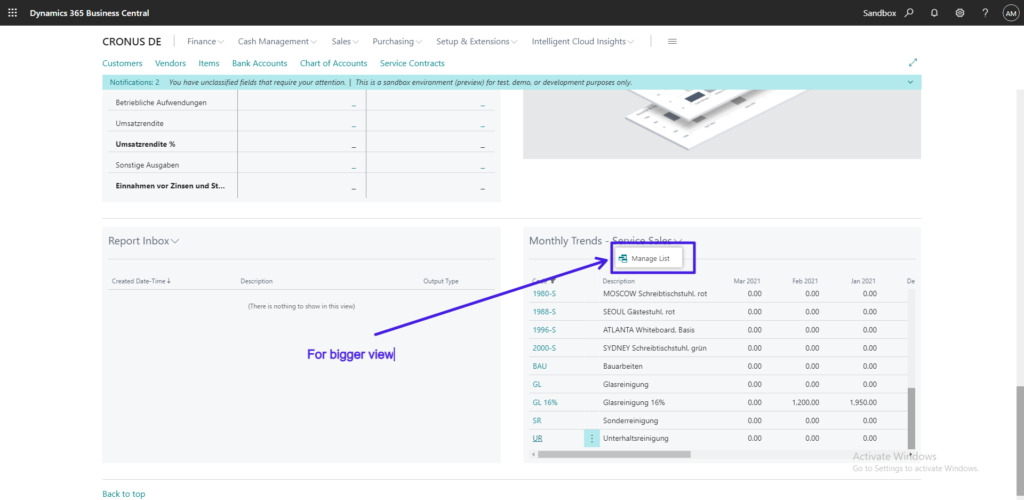Viewport: 1024px width, 500px height.
Task: Open the Purchasing menu
Action: 396,41
